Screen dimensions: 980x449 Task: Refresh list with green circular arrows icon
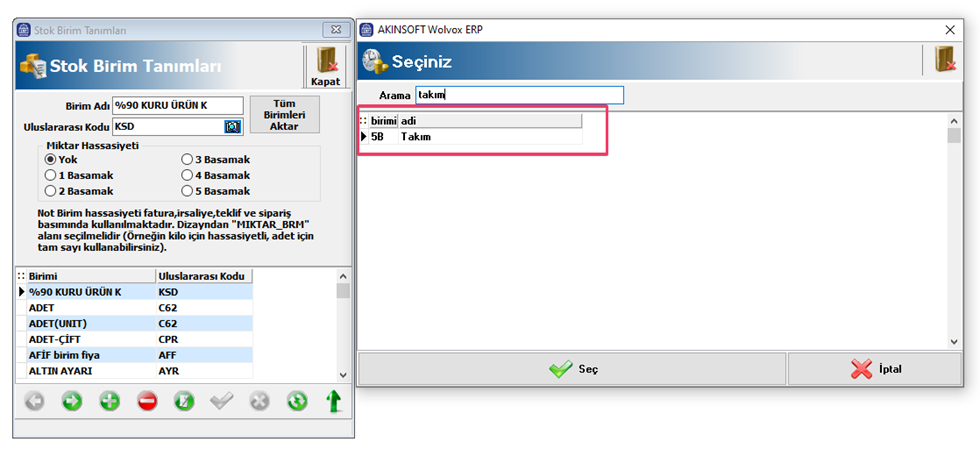[x=297, y=402]
